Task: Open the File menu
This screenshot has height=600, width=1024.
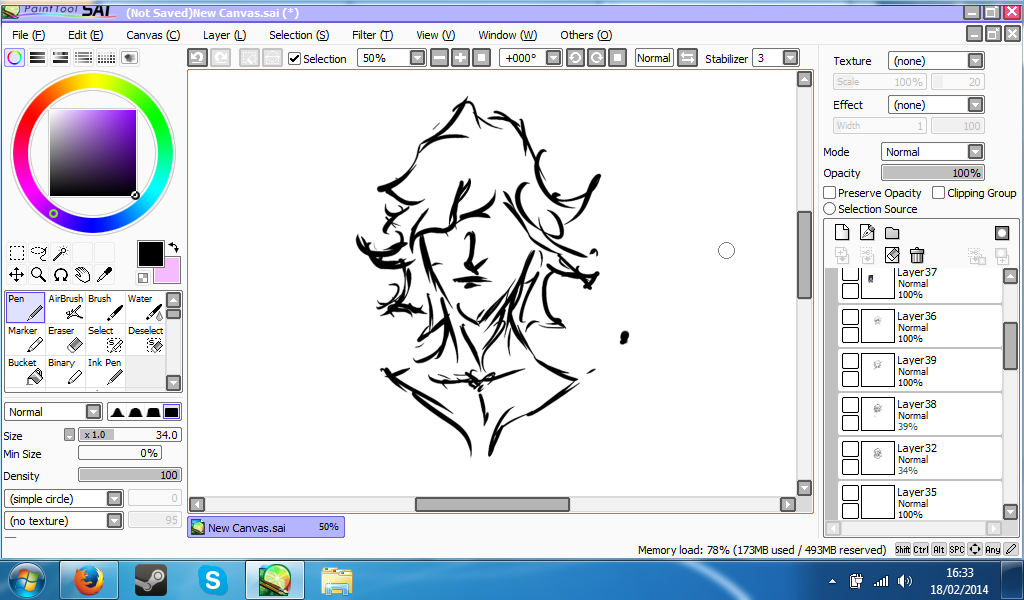Action: pyautogui.click(x=29, y=35)
